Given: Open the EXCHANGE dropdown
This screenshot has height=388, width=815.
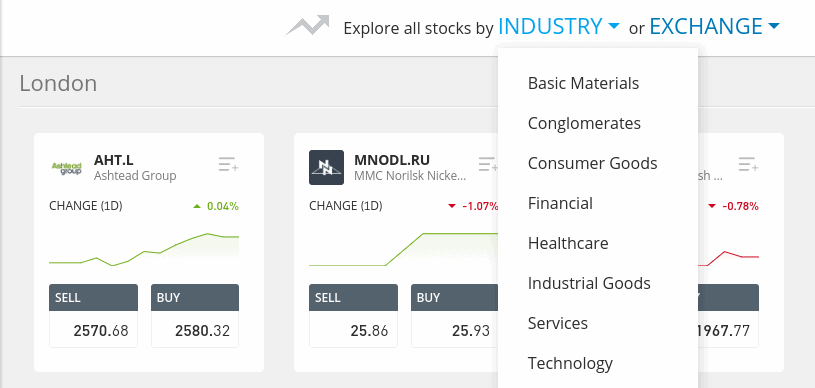Looking at the screenshot, I should tap(715, 26).
